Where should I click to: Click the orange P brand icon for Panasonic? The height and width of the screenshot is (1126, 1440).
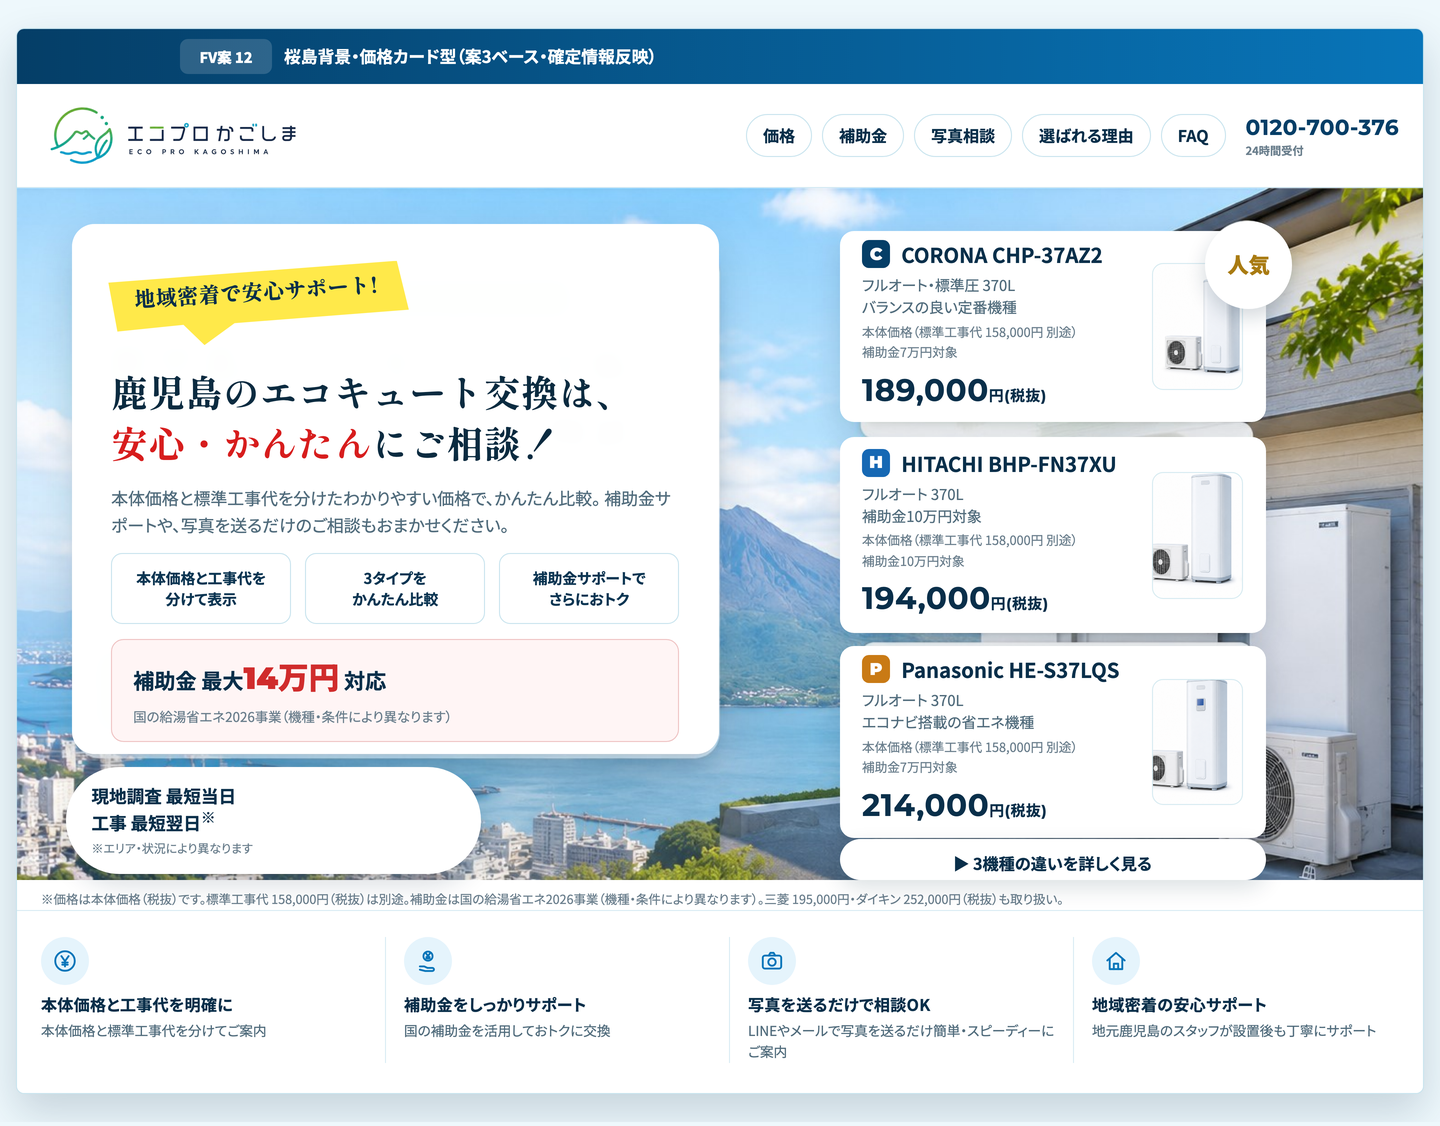pyautogui.click(x=876, y=669)
